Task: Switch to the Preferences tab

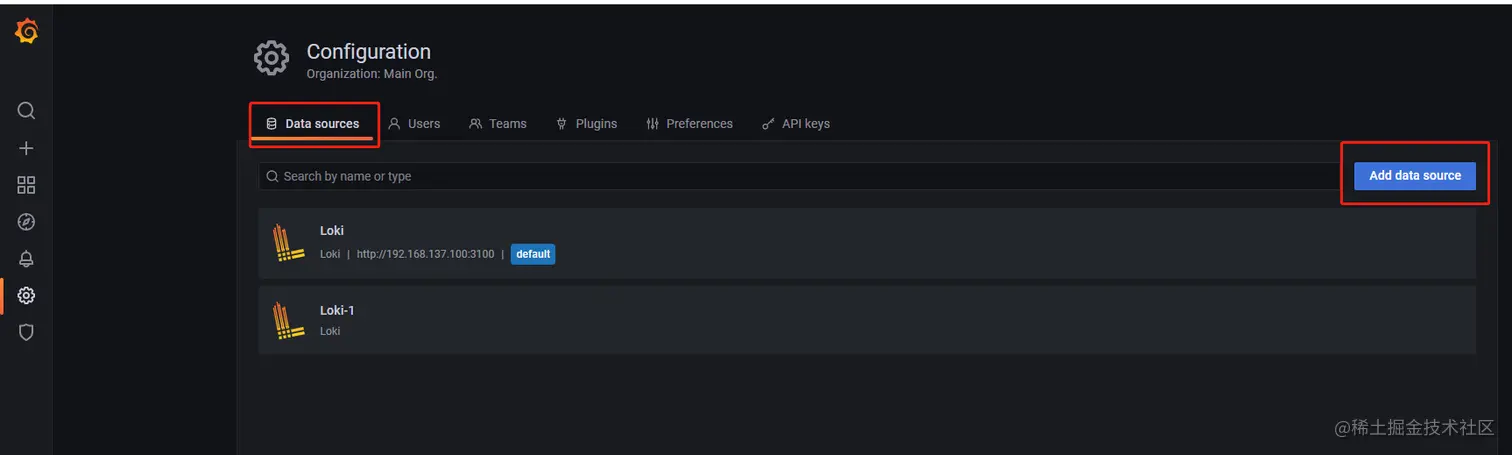Action: click(689, 124)
